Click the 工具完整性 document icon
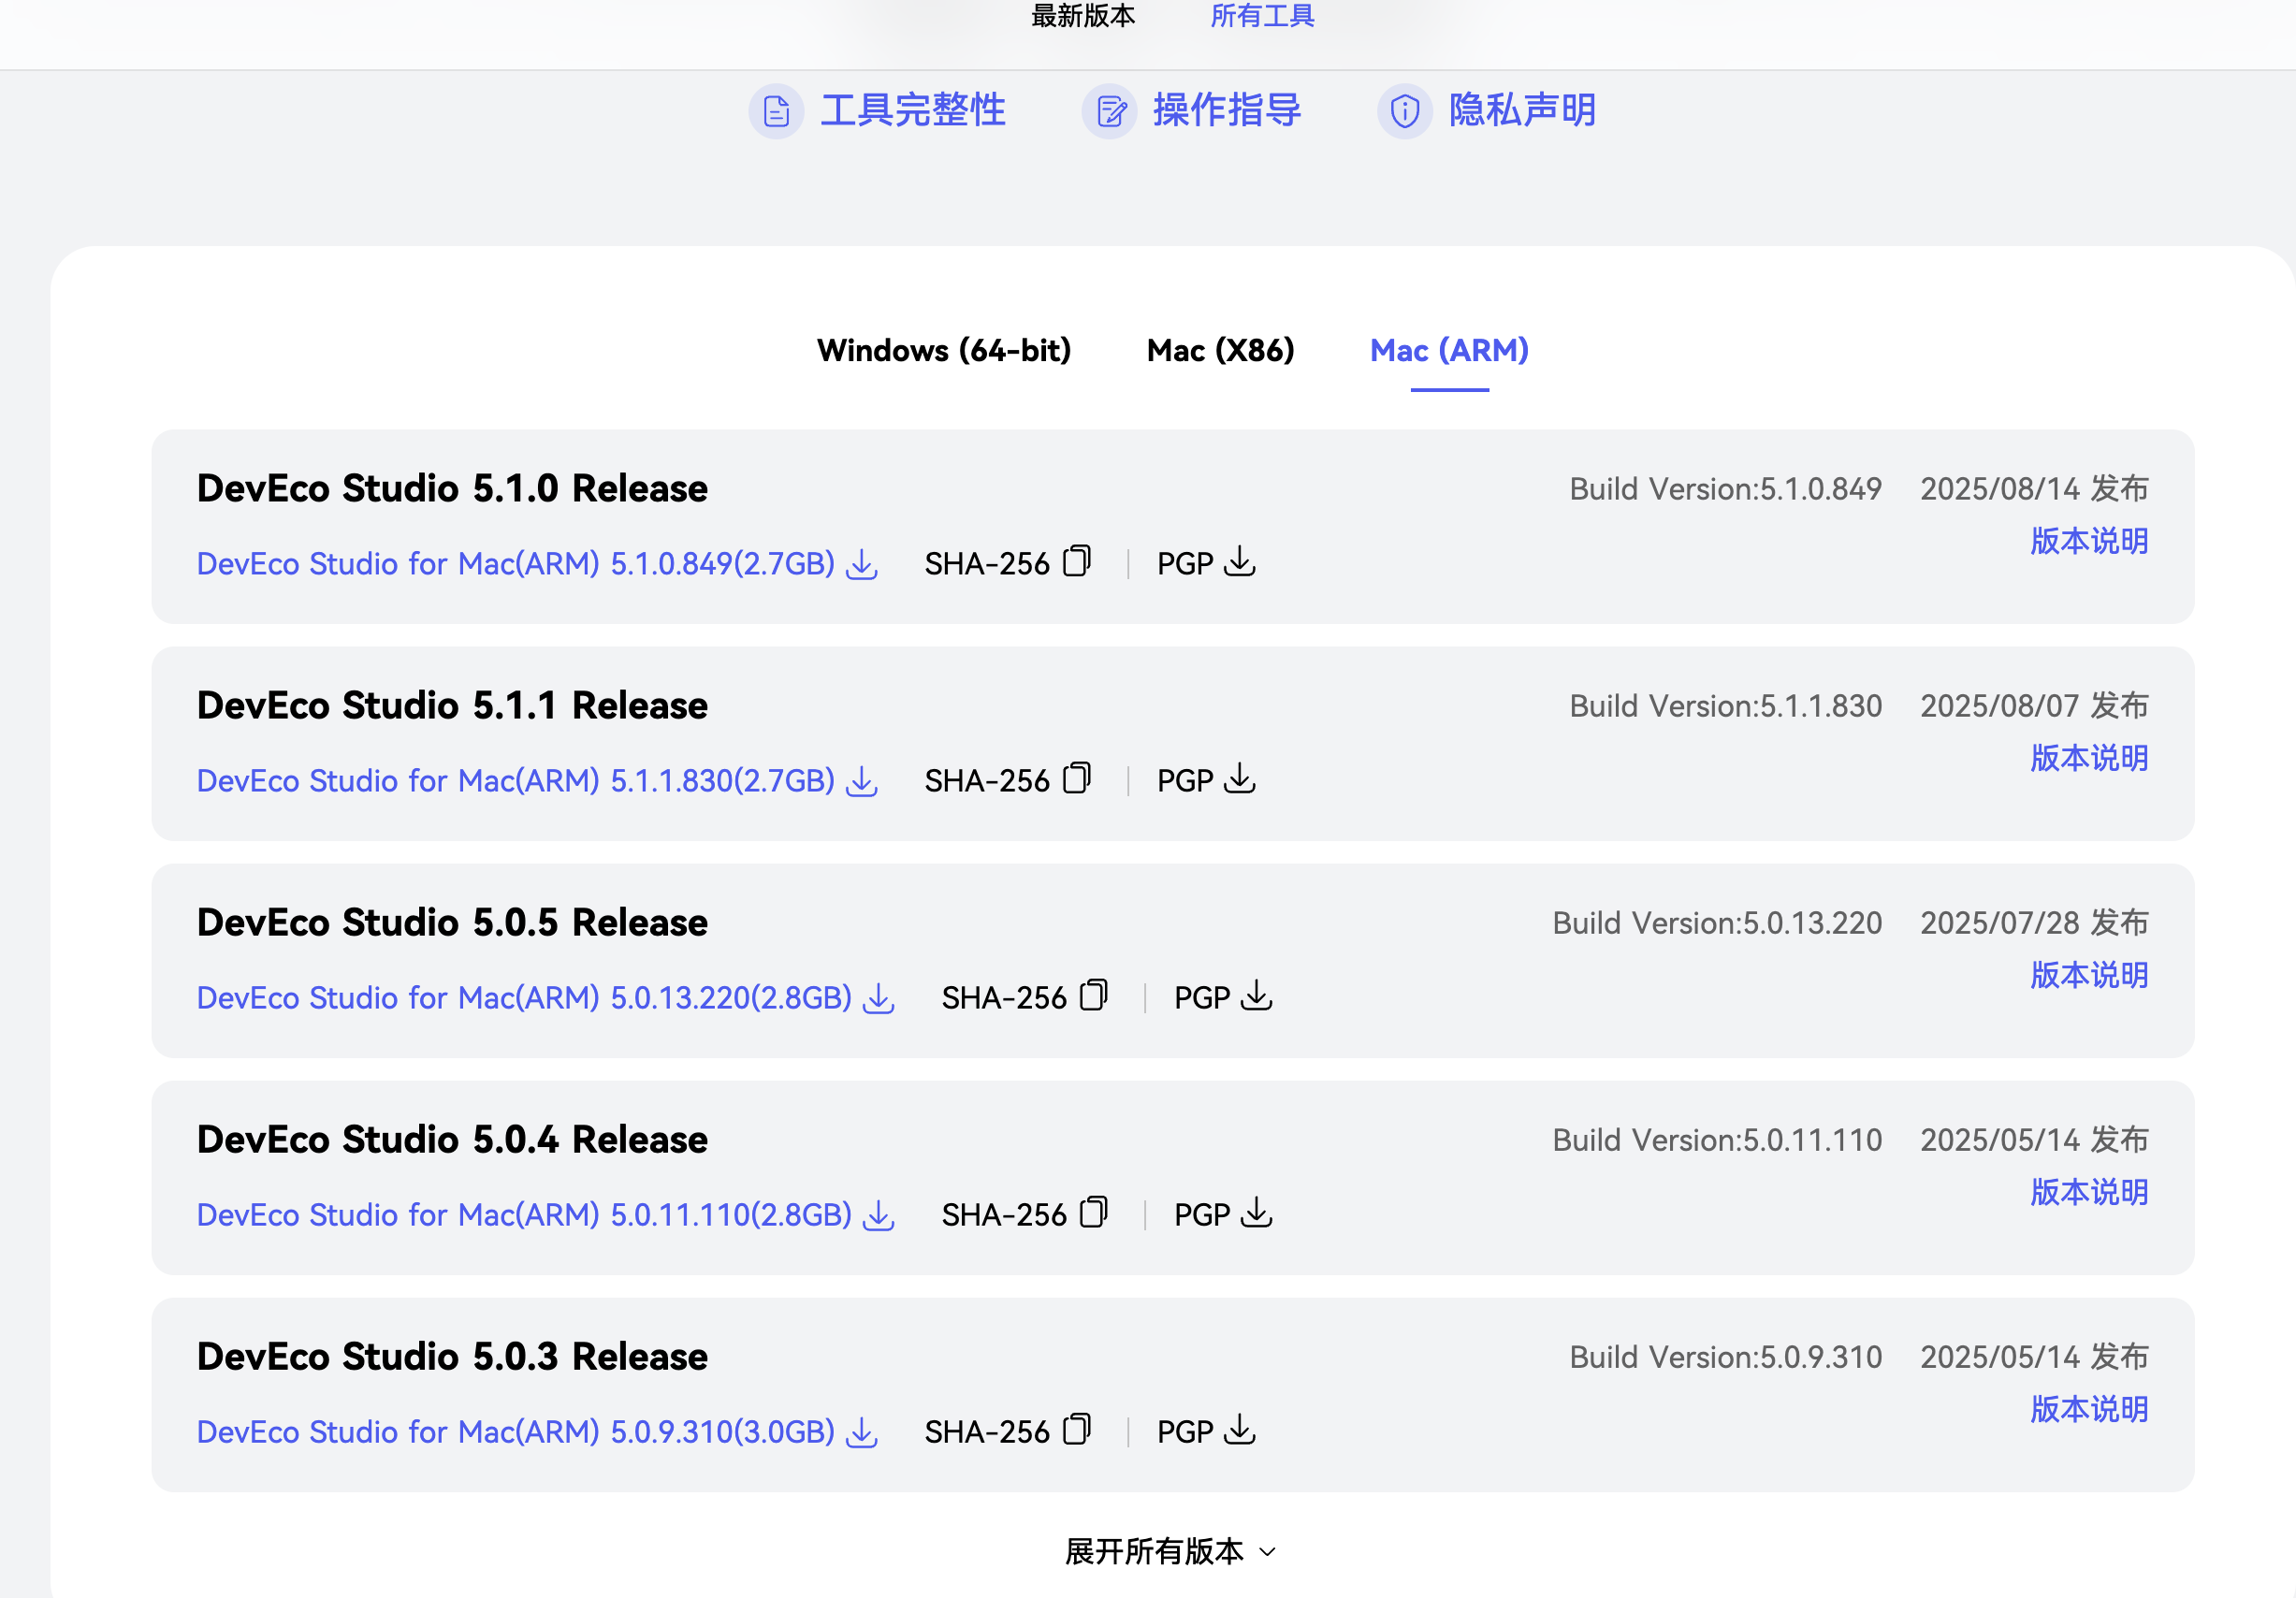Viewport: 2296px width, 1598px height. pos(776,111)
